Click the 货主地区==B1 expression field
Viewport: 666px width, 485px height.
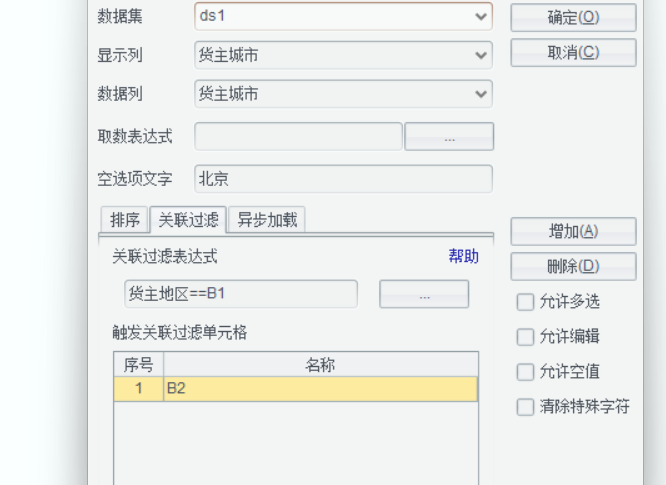tap(239, 295)
